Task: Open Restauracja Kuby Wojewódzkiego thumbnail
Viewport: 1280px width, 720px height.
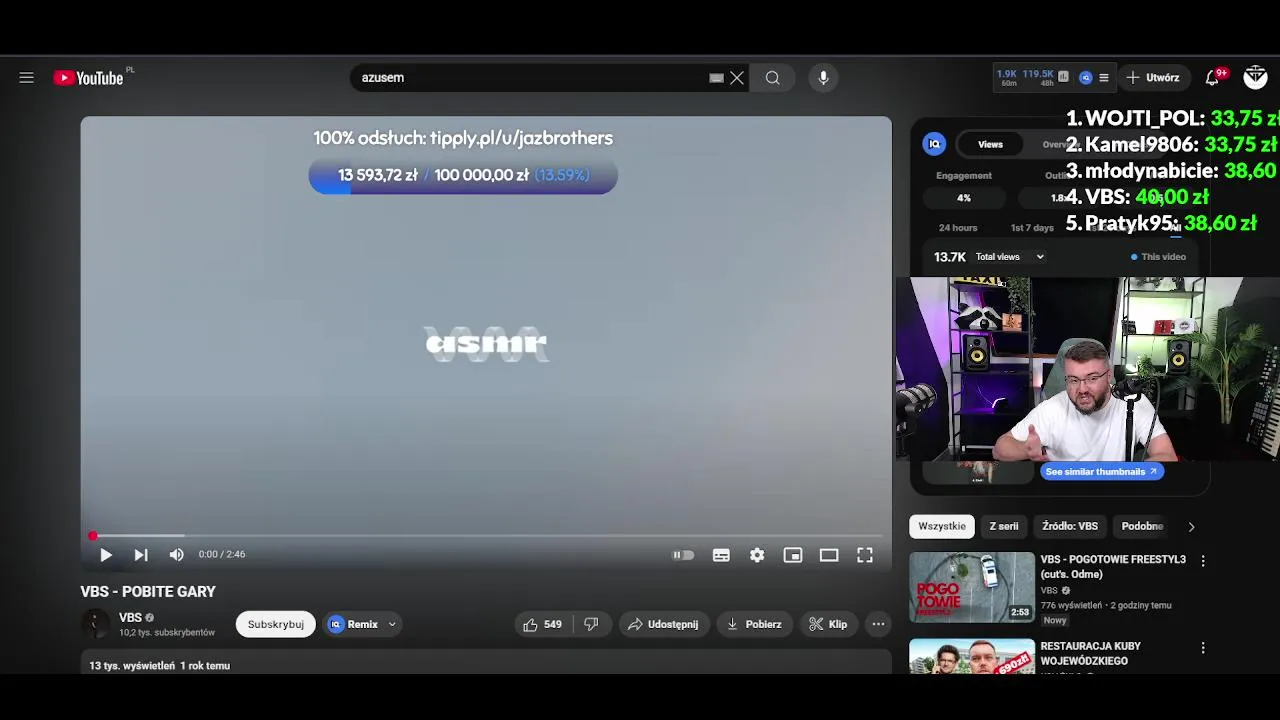Action: tap(972, 656)
